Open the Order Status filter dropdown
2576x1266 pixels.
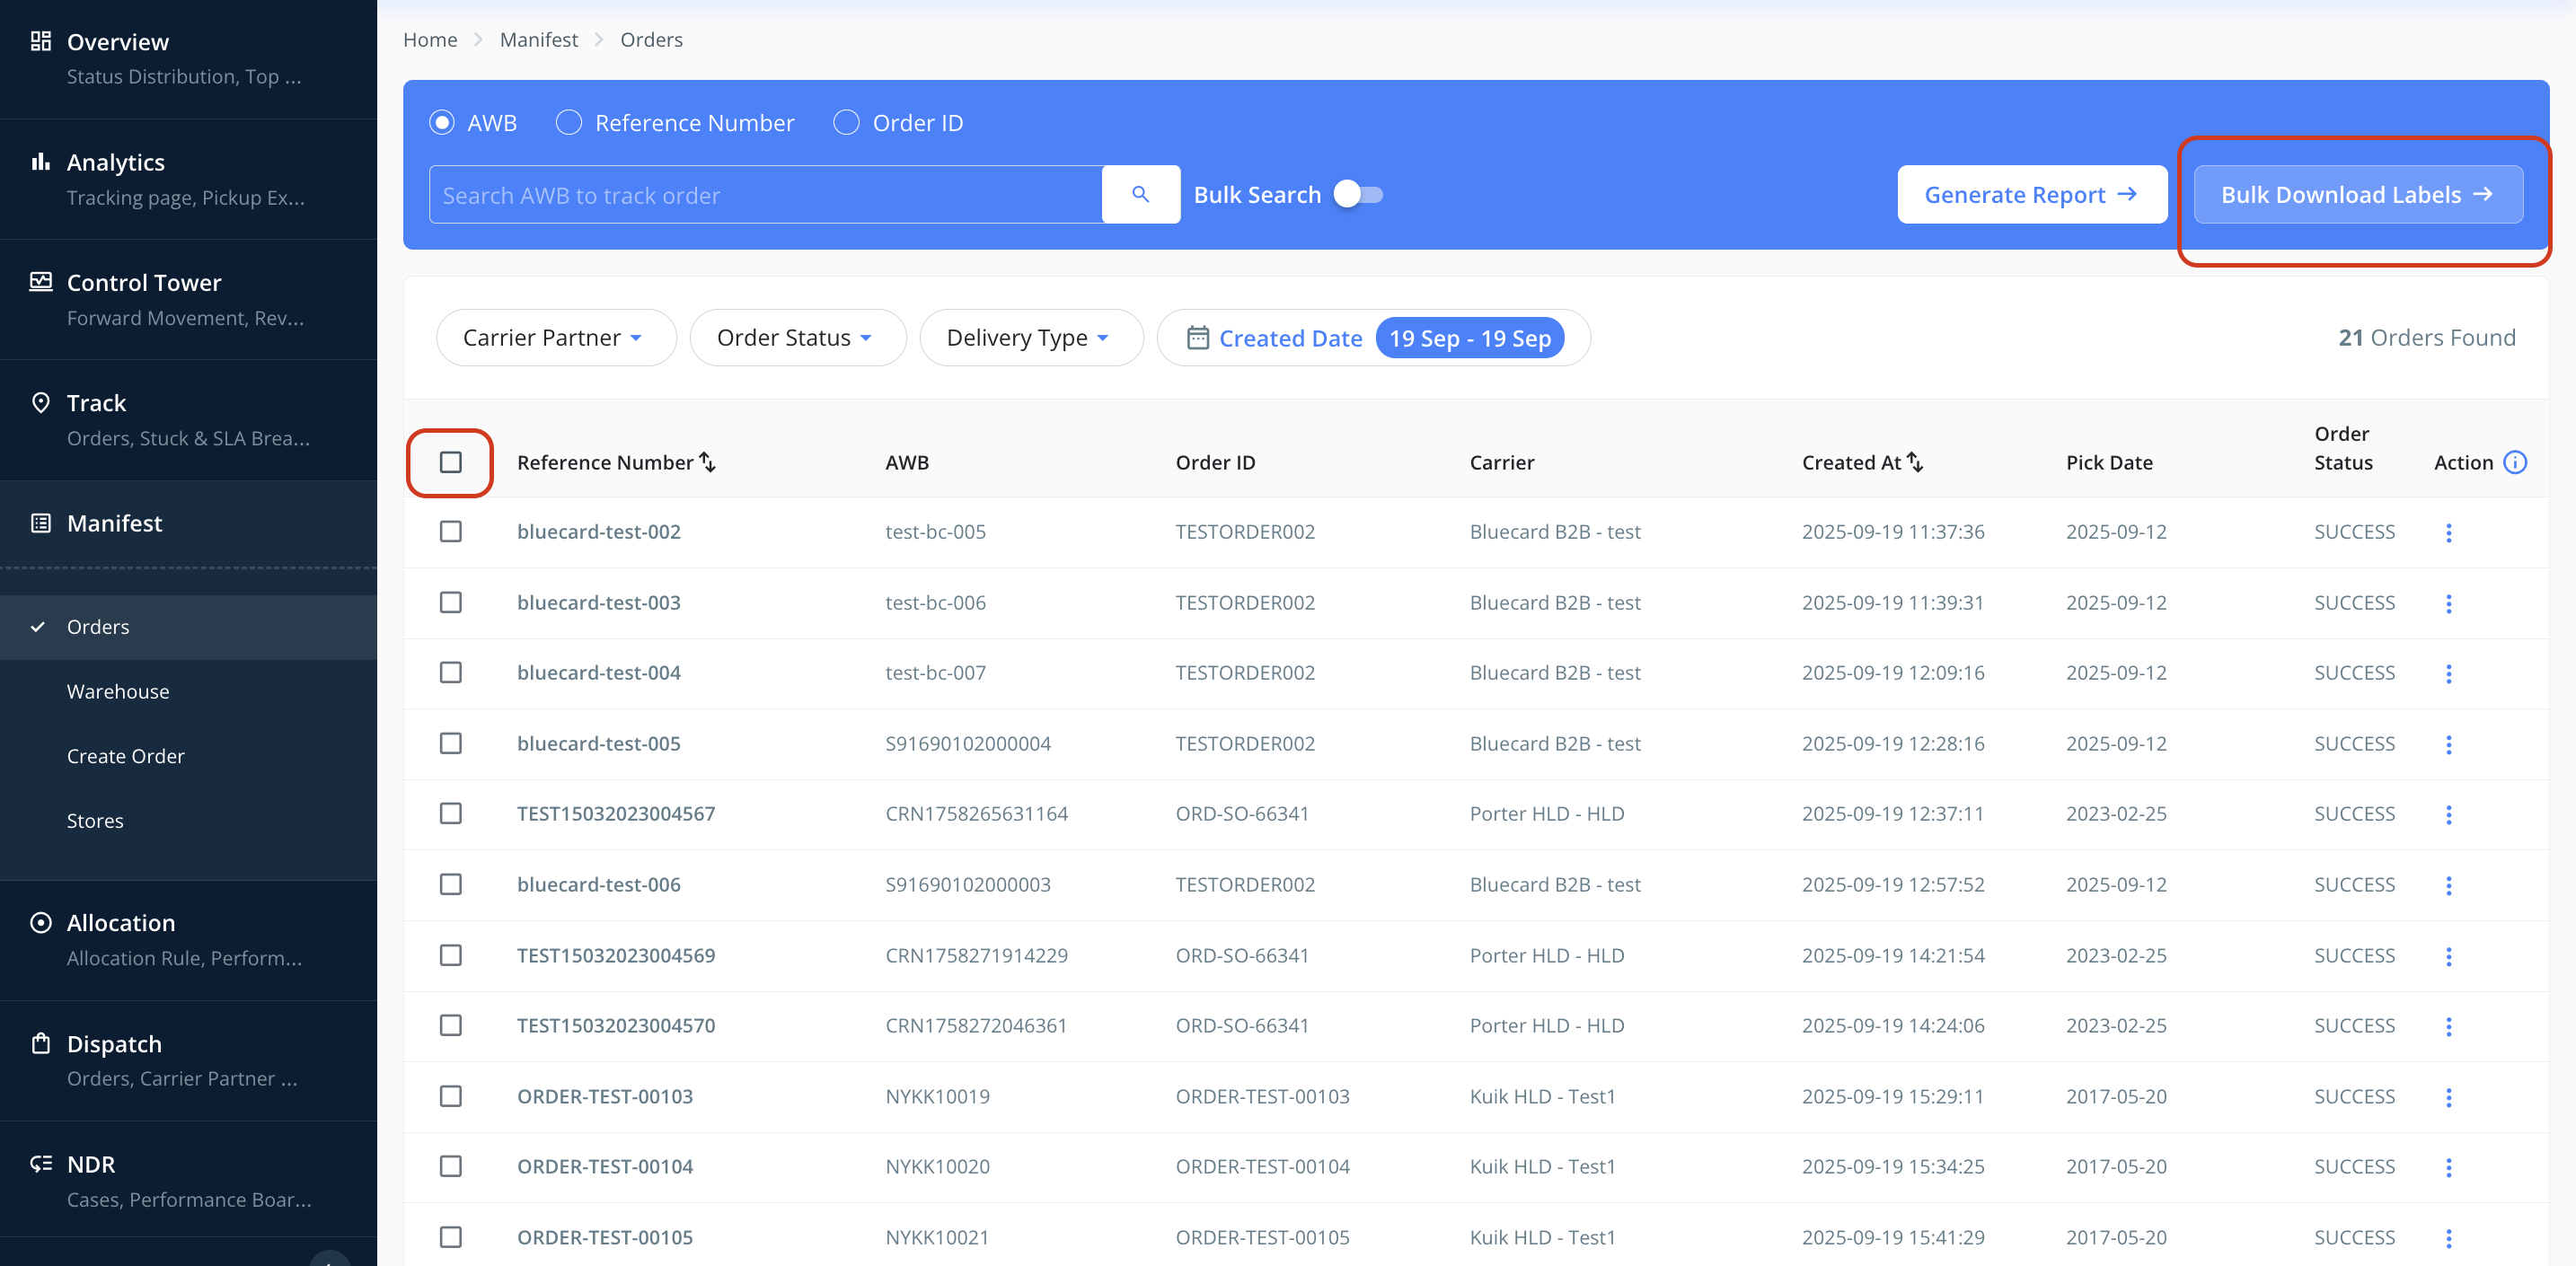click(796, 338)
